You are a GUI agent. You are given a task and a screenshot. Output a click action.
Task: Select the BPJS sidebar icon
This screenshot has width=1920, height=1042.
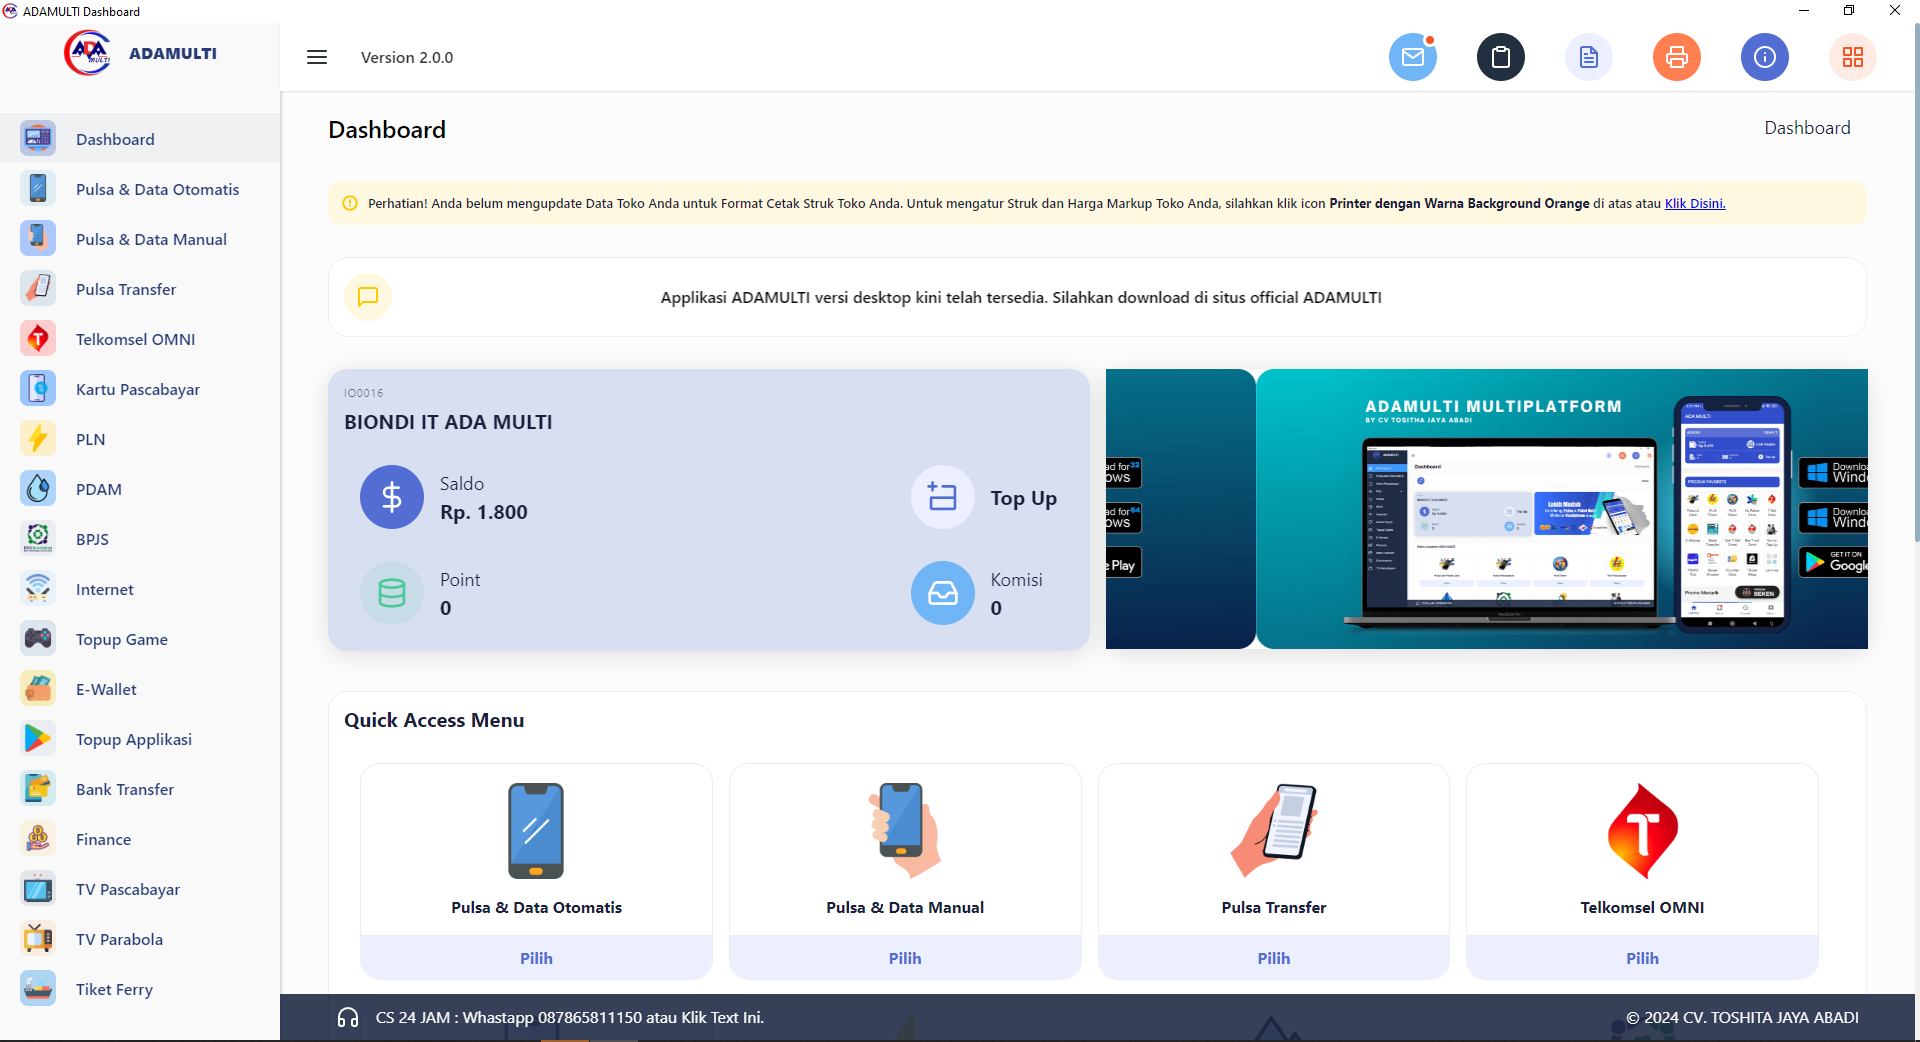[x=38, y=538]
